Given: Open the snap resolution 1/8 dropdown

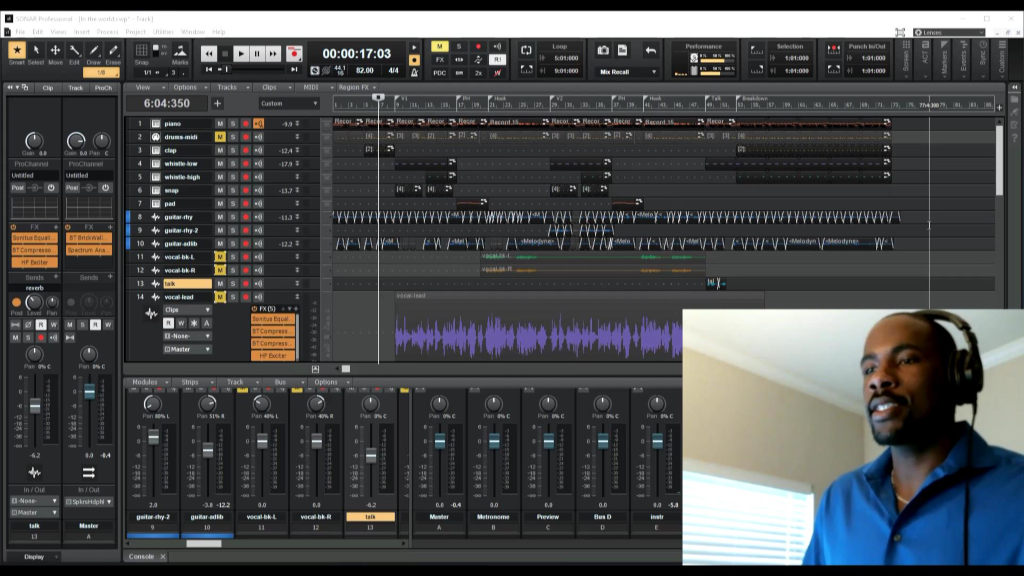Looking at the screenshot, I should point(101,72).
